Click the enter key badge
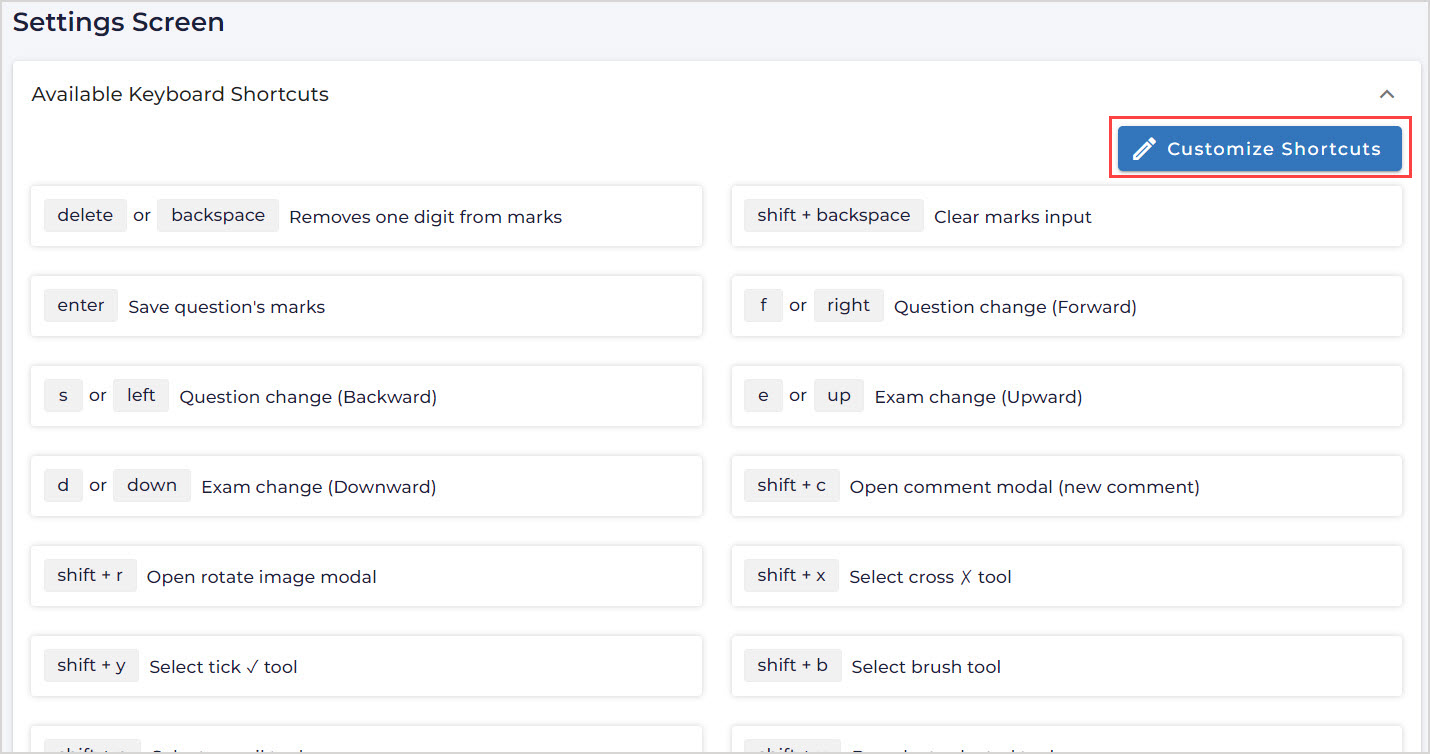 [81, 305]
